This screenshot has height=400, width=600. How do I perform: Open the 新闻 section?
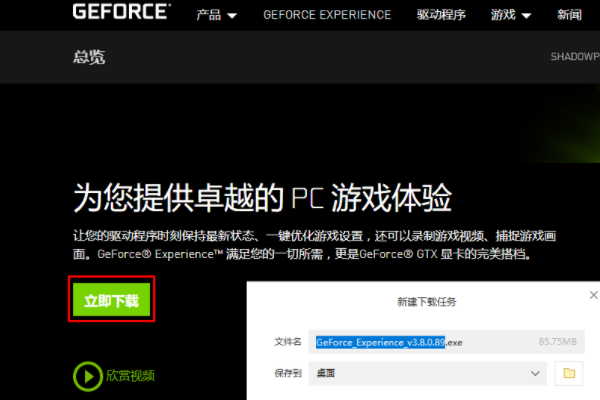click(569, 15)
